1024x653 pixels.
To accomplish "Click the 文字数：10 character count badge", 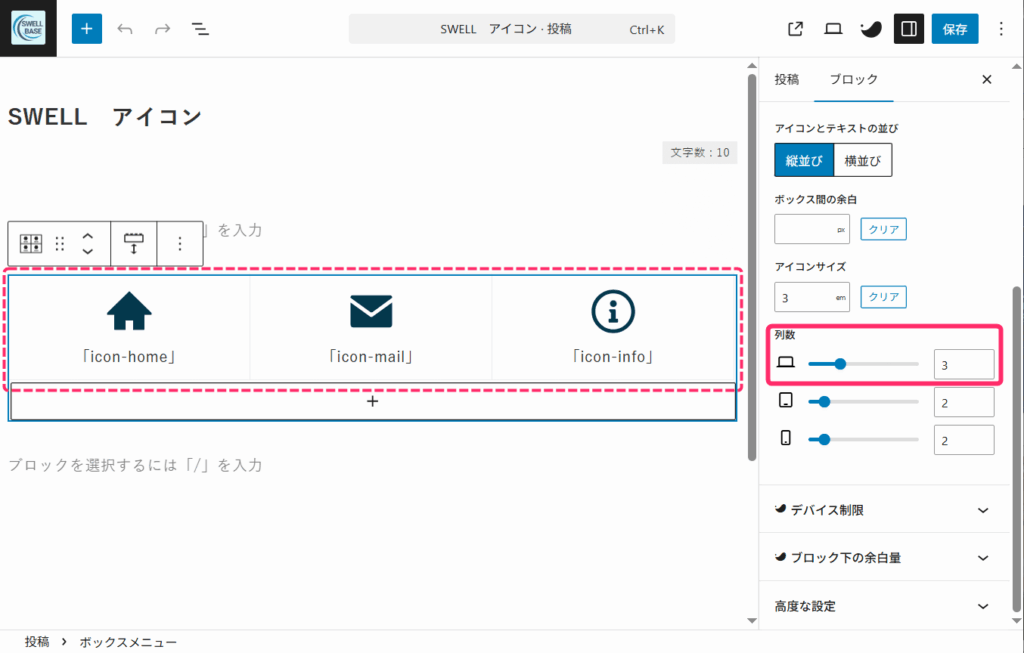I will point(699,152).
